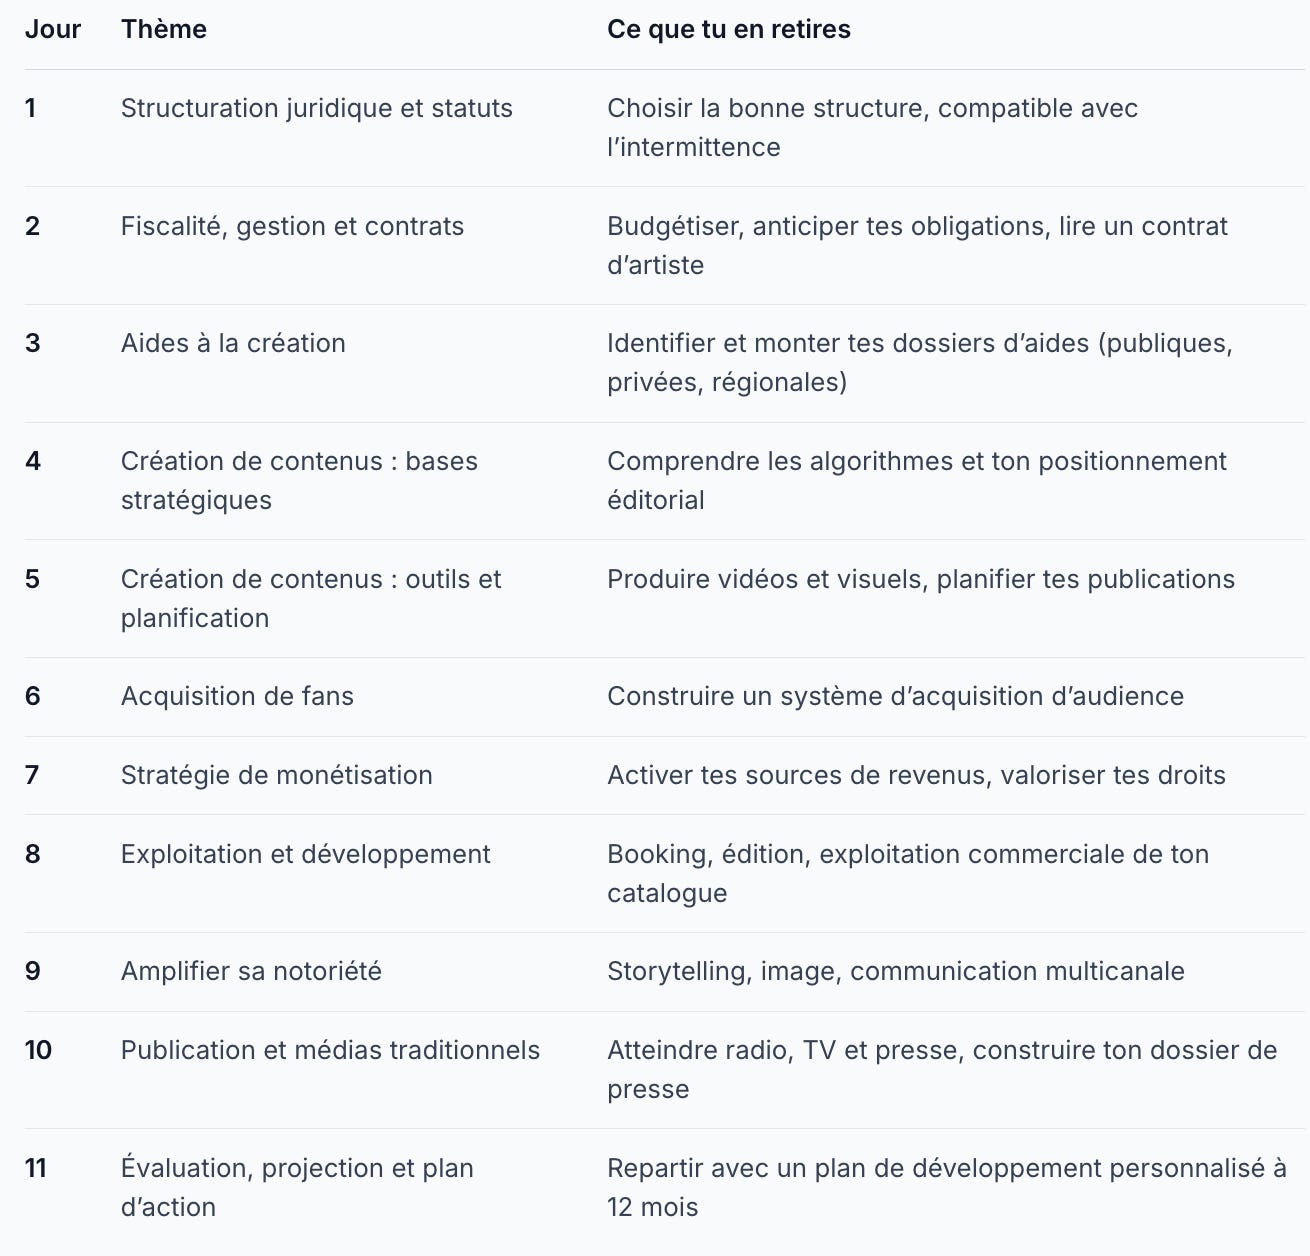Click 'Création de contenus : outils et planification'
Screen dimensions: 1310x1256
click(311, 598)
